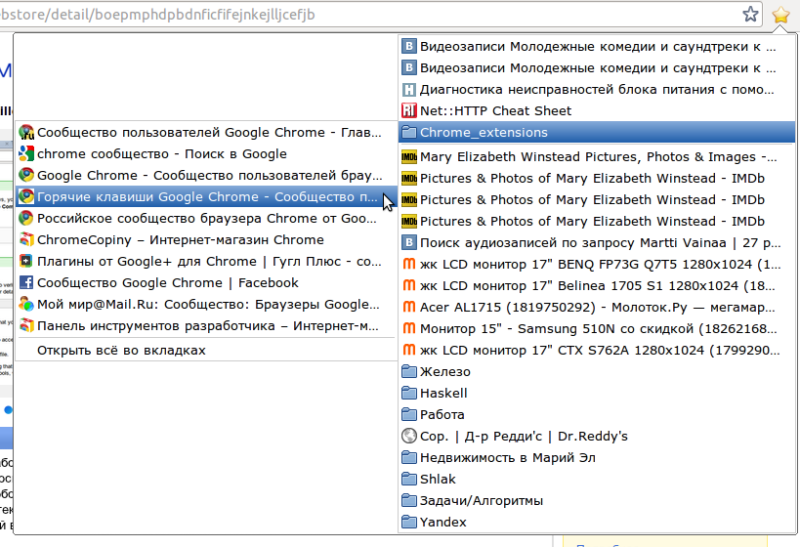The image size is (800, 547).
Task: Click VK icon of second Видеозаписи bookmark
Action: [409, 68]
